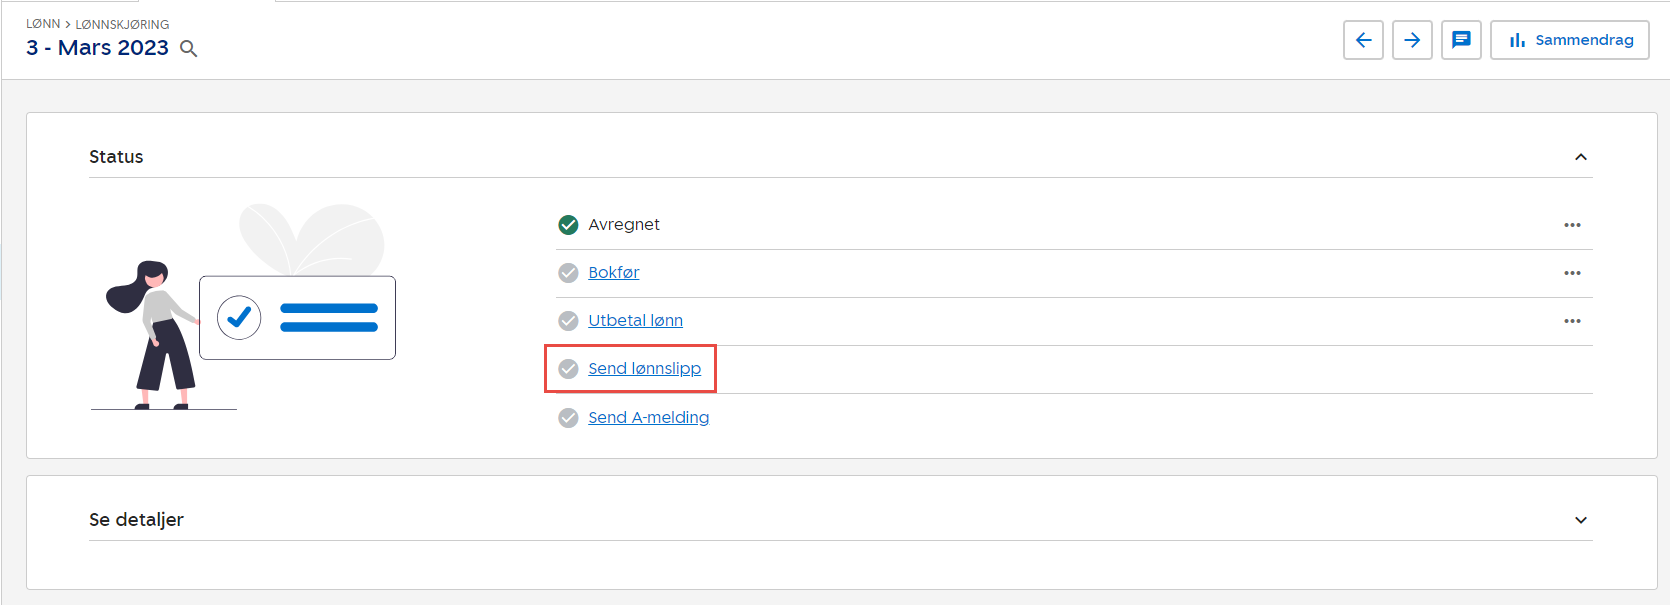Go to next payroll run arrow
Viewport: 1670px width, 605px height.
tap(1412, 40)
